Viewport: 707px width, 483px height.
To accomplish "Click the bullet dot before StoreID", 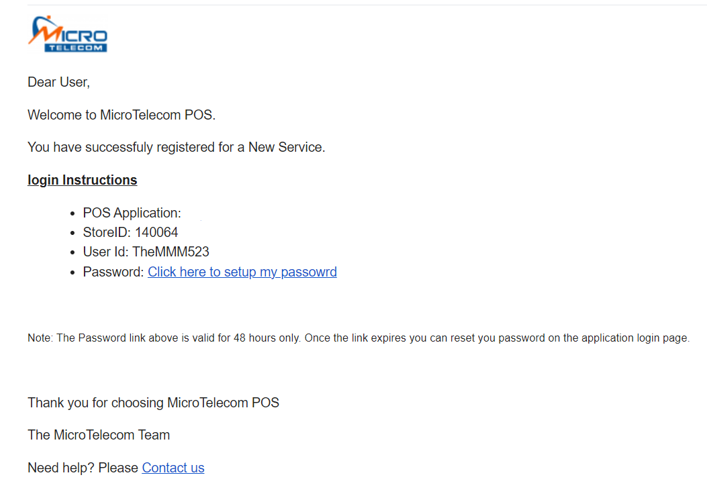I will click(x=73, y=233).
